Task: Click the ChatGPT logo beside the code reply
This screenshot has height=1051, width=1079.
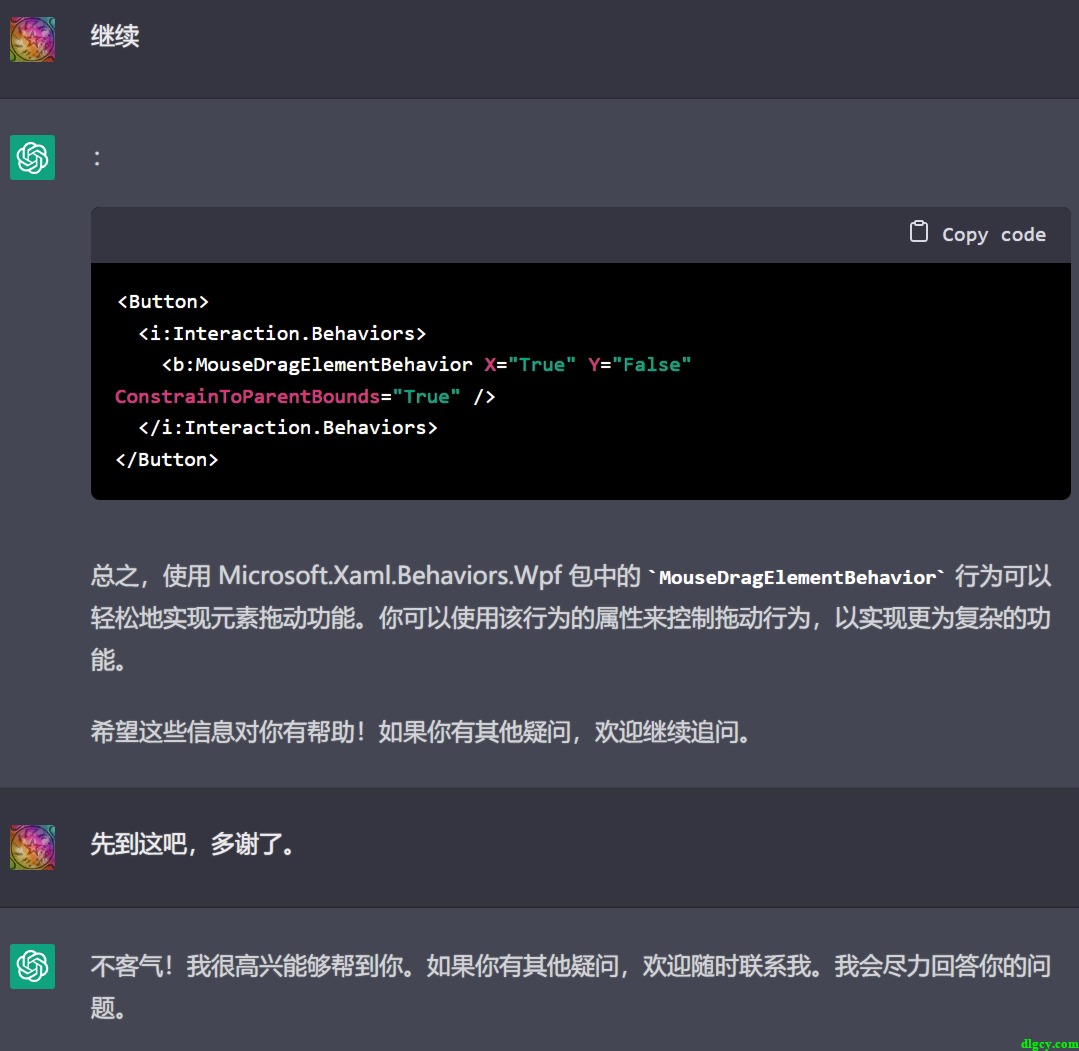Action: [32, 157]
